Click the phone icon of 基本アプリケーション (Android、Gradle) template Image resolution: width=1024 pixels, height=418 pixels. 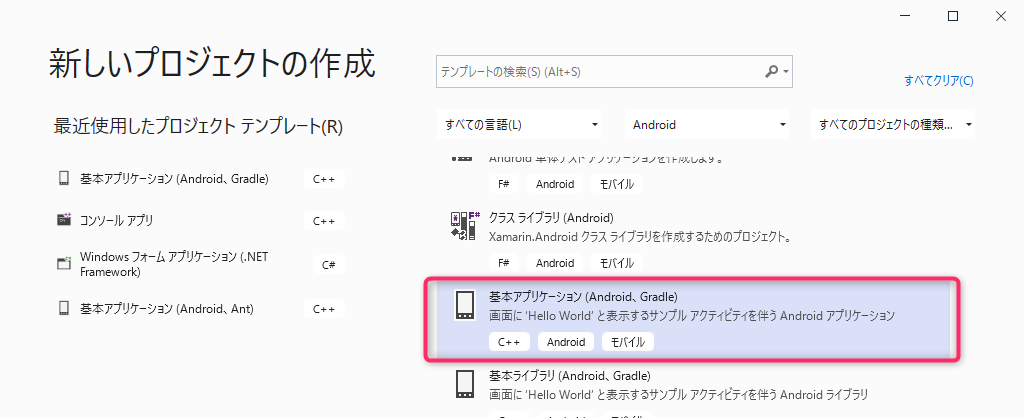[x=464, y=305]
